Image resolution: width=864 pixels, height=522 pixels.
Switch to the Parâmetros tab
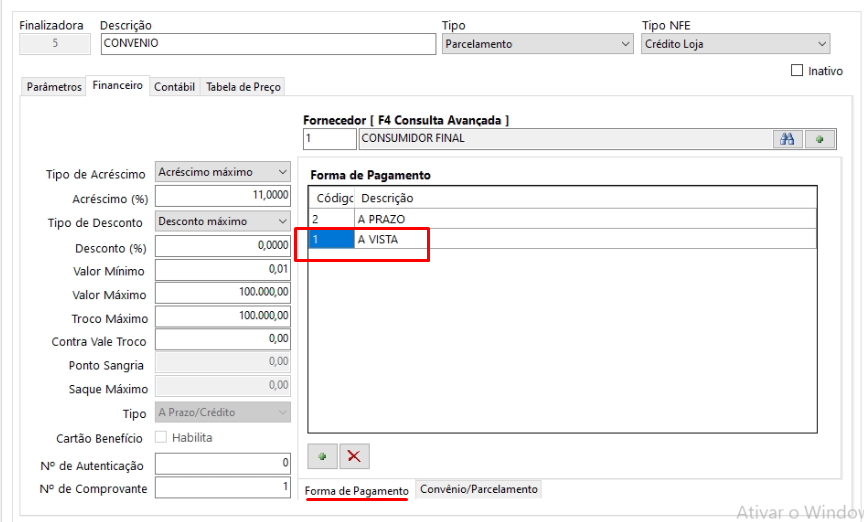tap(54, 87)
